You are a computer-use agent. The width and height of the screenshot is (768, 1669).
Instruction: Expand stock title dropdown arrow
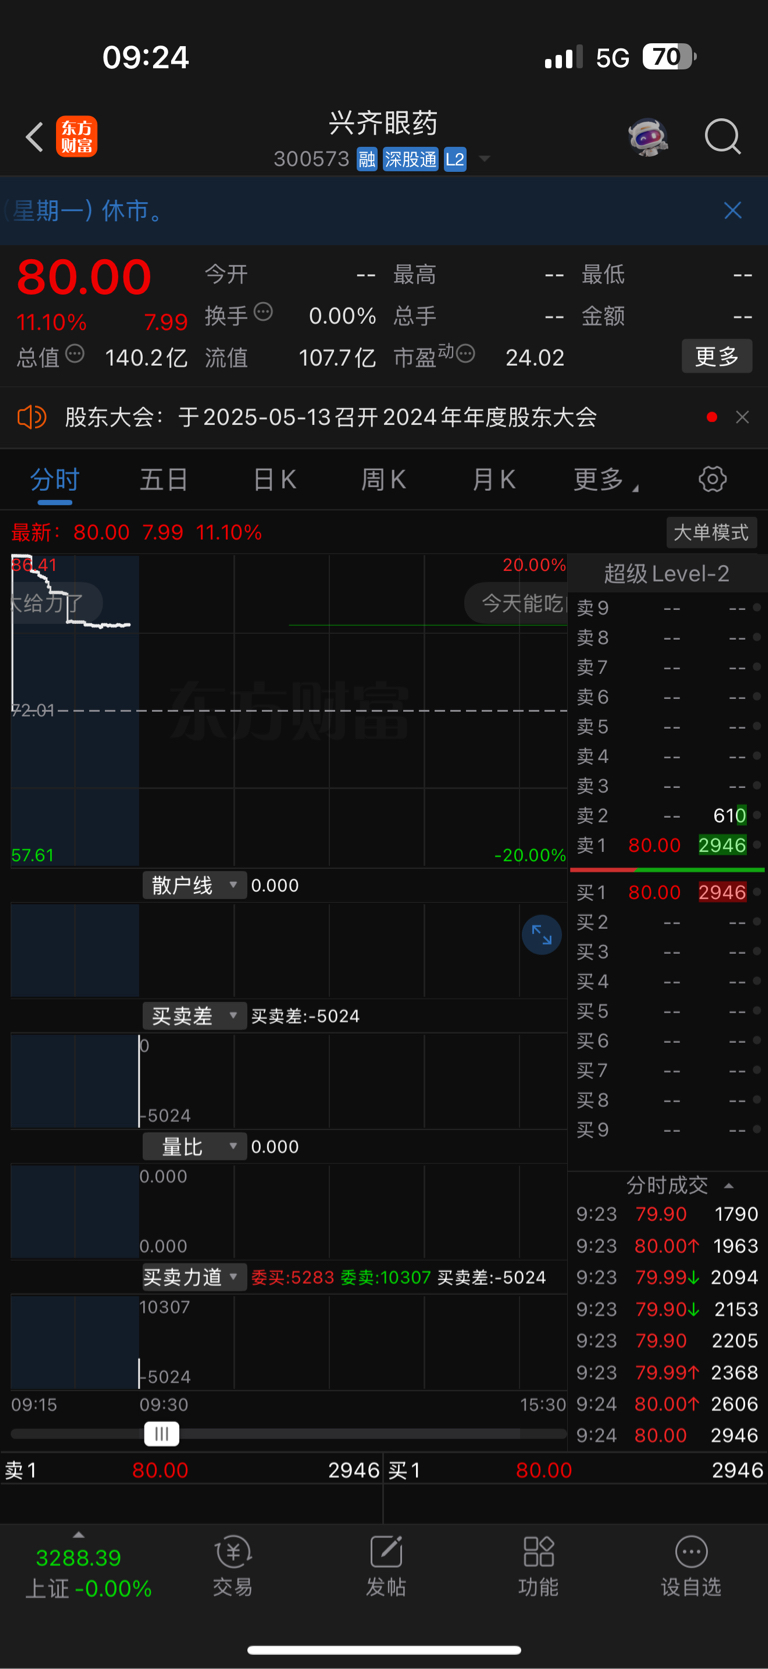coord(485,159)
